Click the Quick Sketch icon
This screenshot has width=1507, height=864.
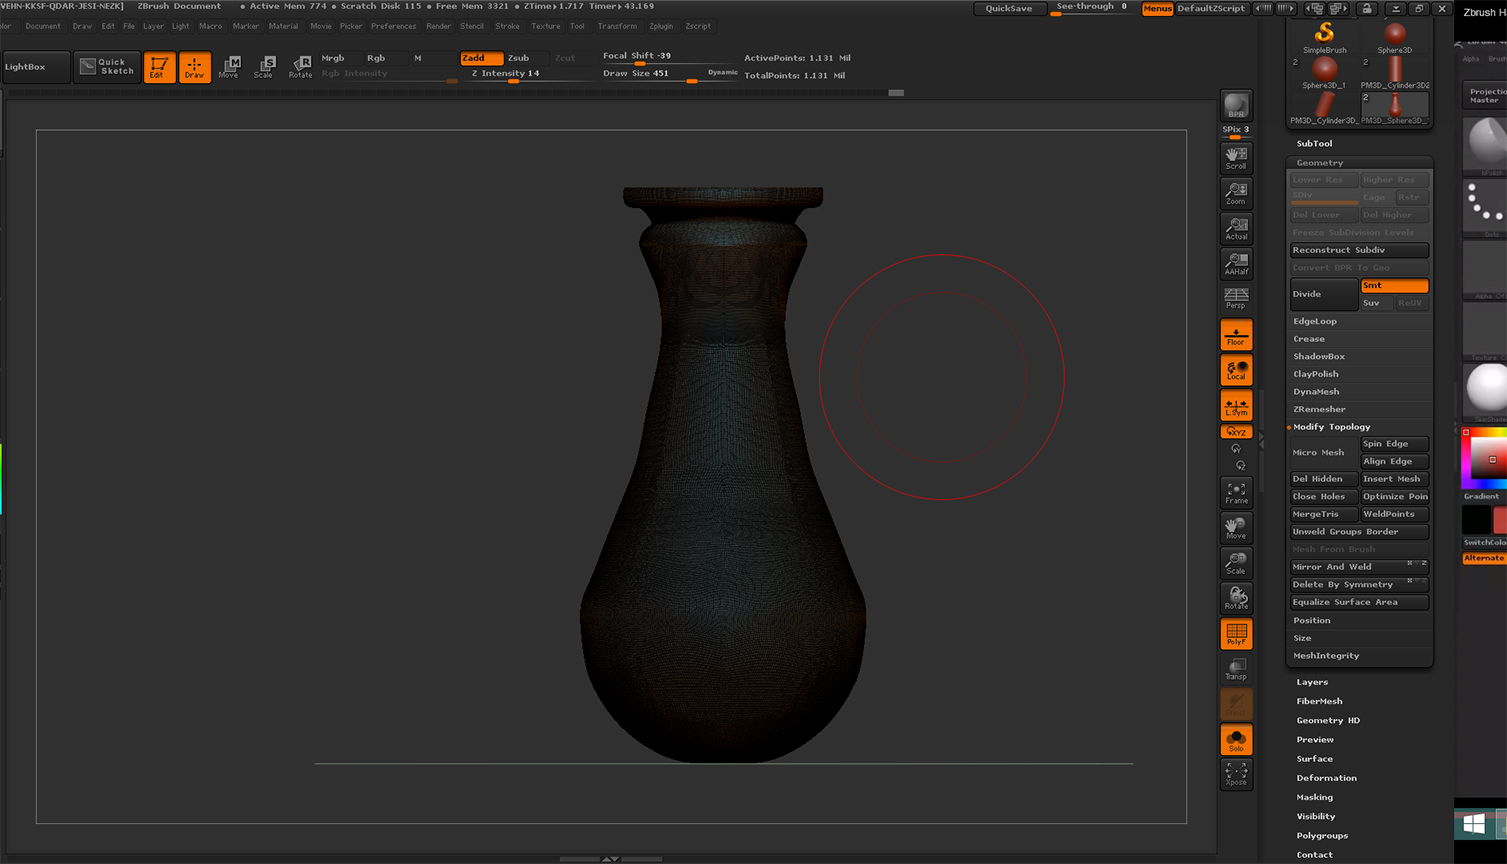(107, 67)
